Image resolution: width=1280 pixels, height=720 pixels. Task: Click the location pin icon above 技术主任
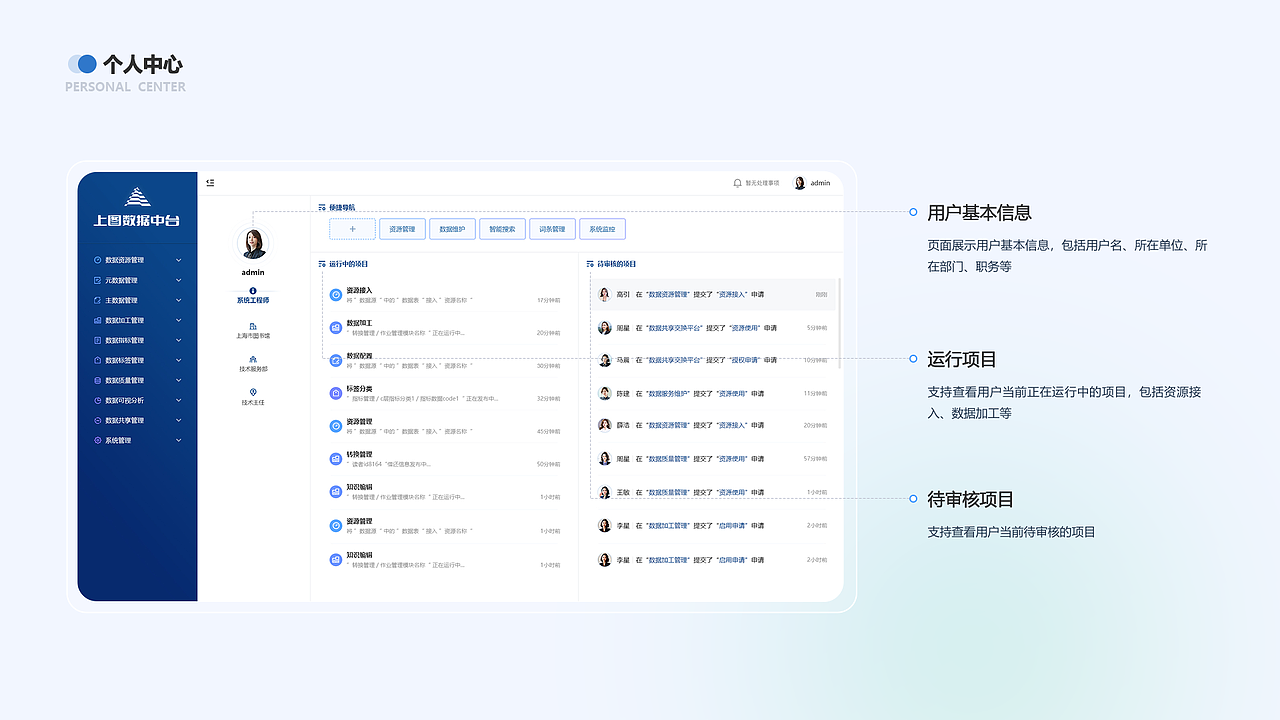click(252, 392)
